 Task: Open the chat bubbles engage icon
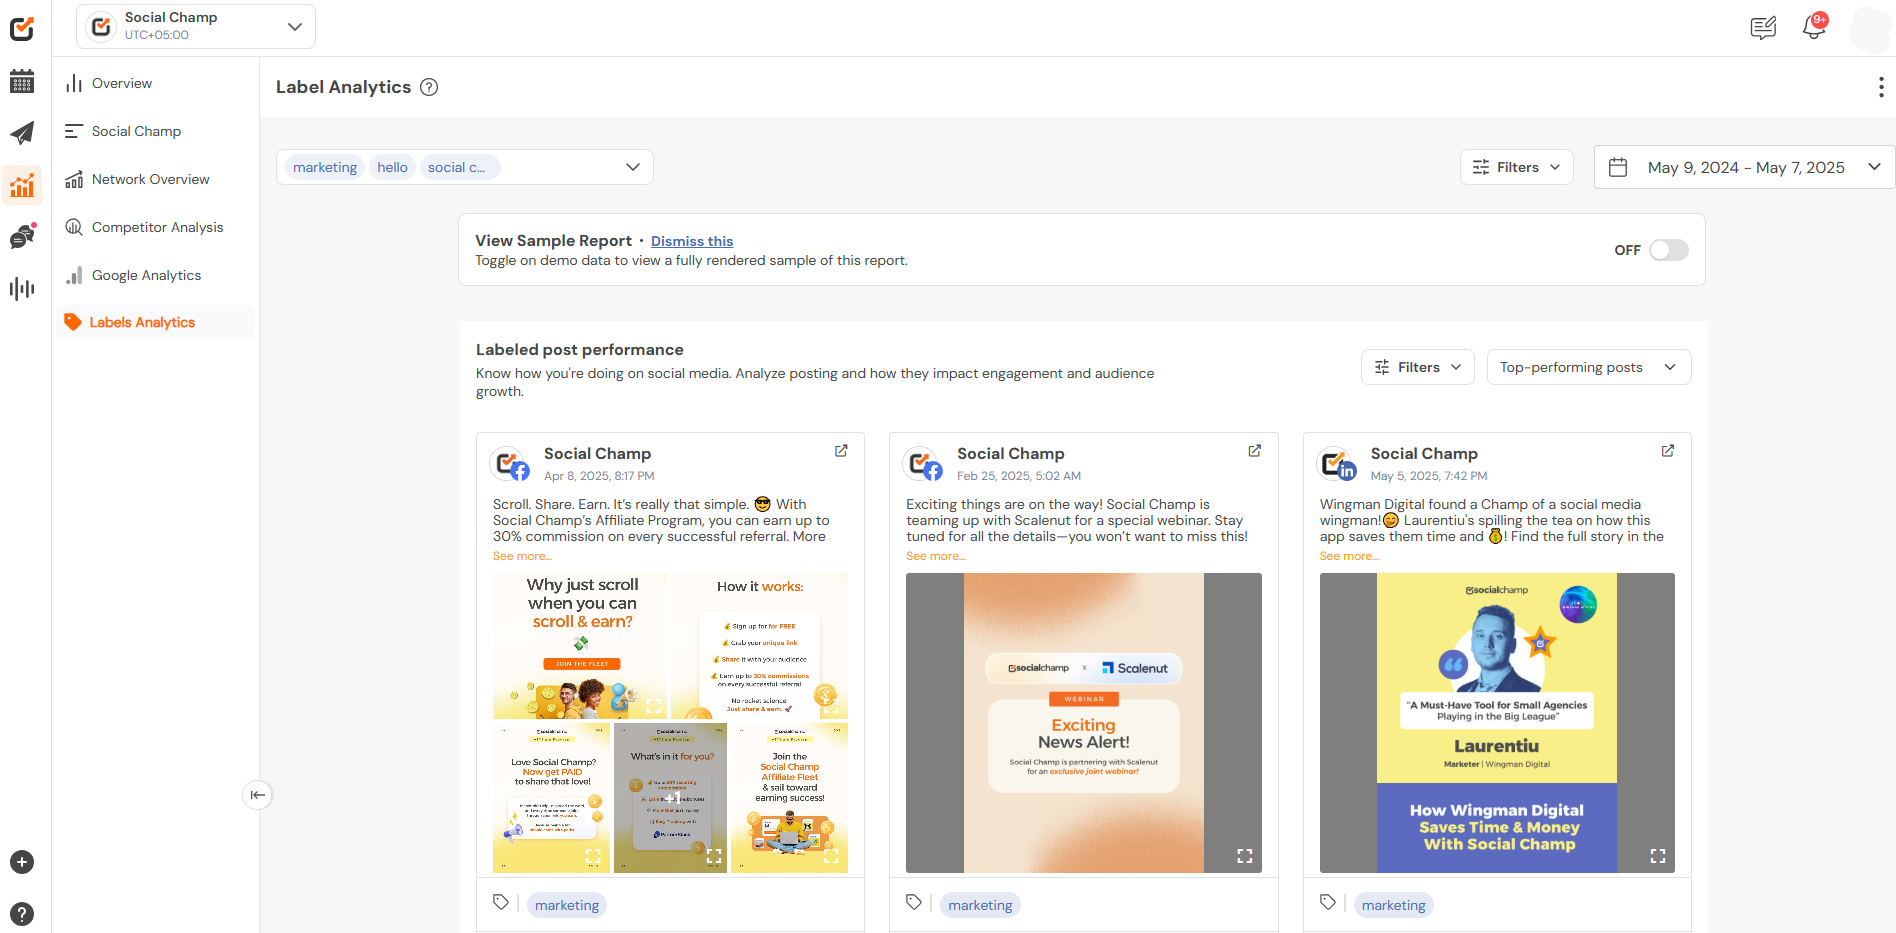pyautogui.click(x=22, y=237)
